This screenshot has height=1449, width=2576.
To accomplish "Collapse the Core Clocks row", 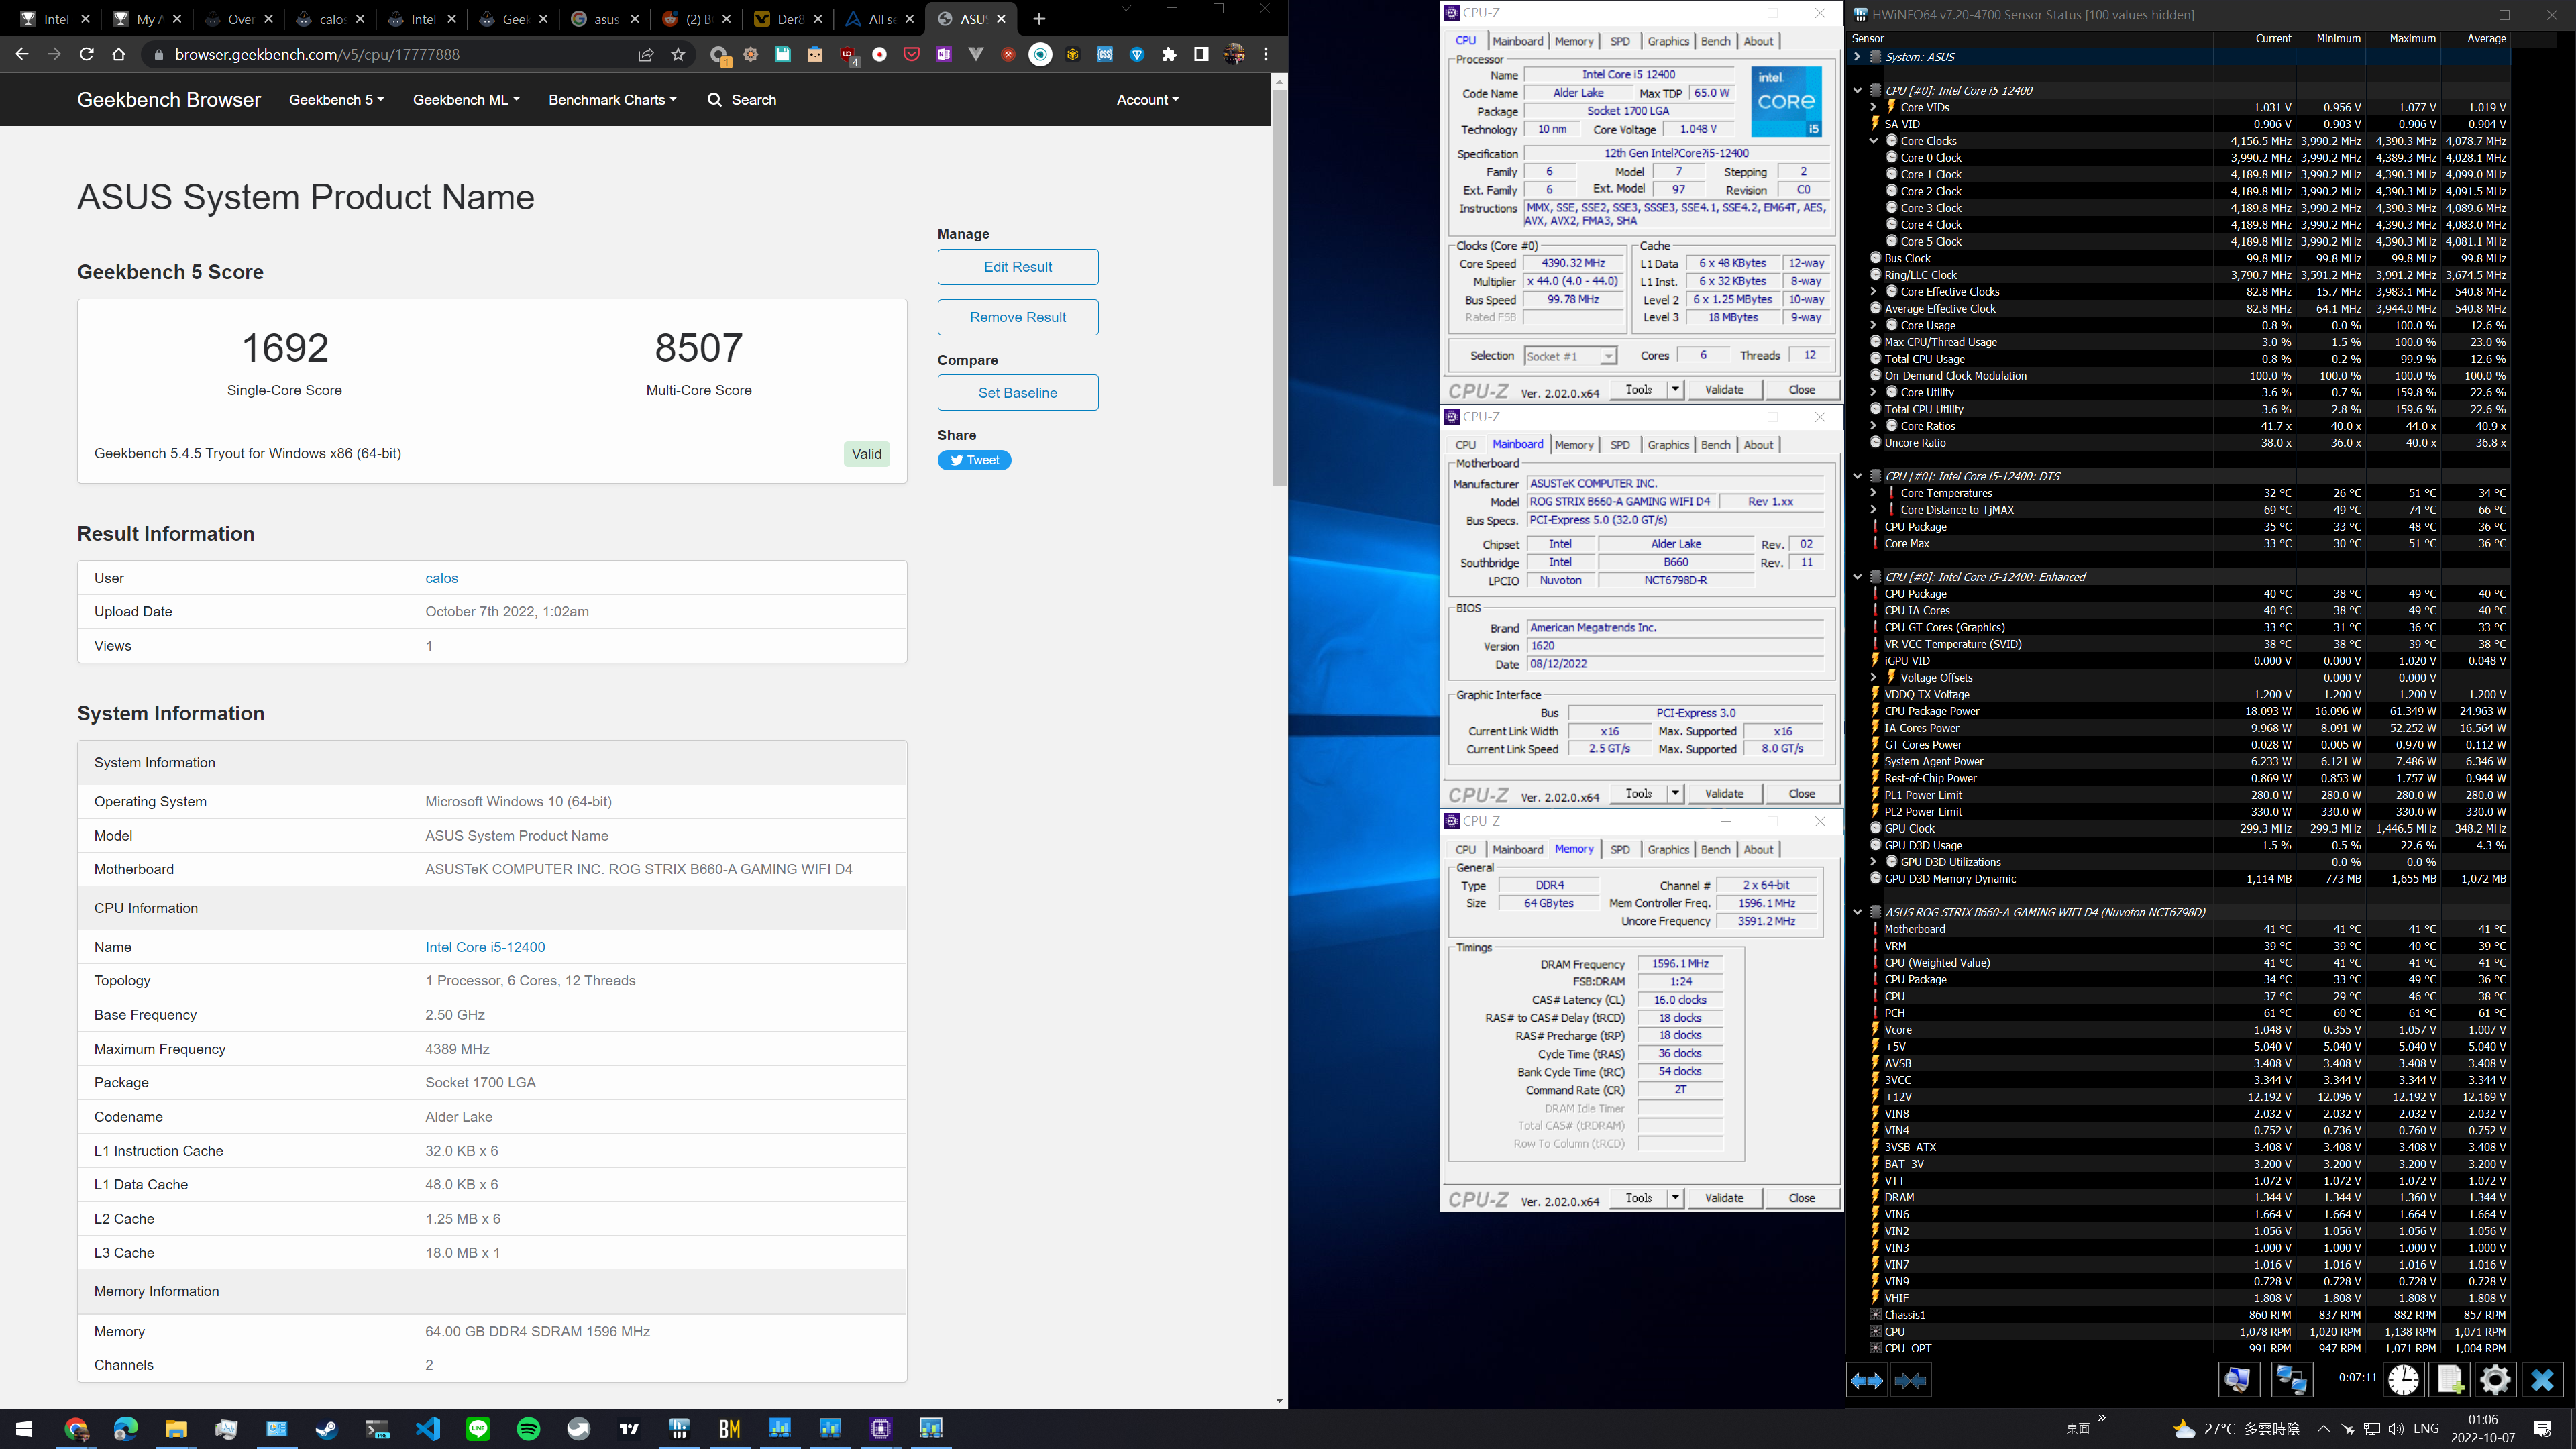I will click(x=1873, y=141).
